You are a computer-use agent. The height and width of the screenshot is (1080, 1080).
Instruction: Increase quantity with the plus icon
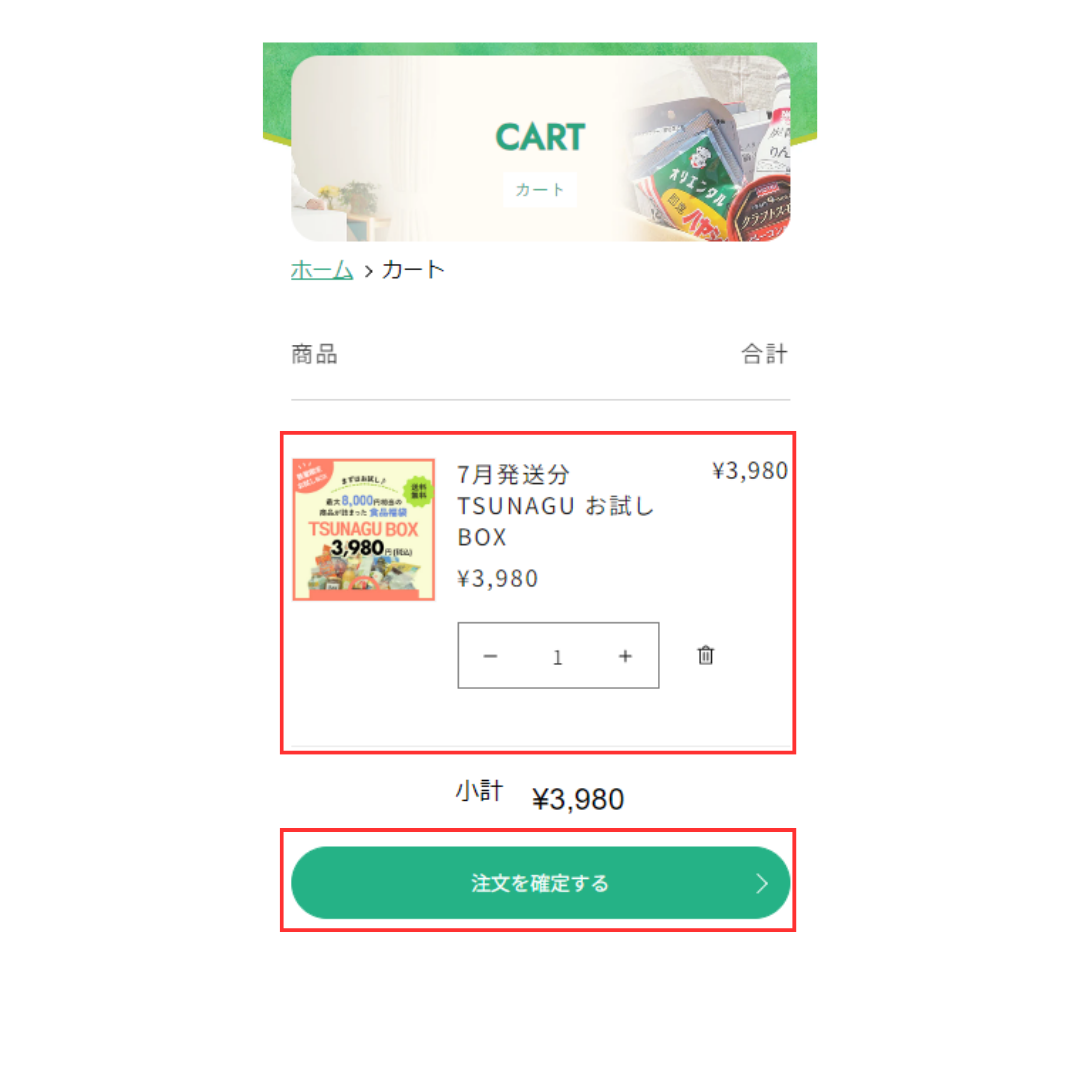click(625, 656)
